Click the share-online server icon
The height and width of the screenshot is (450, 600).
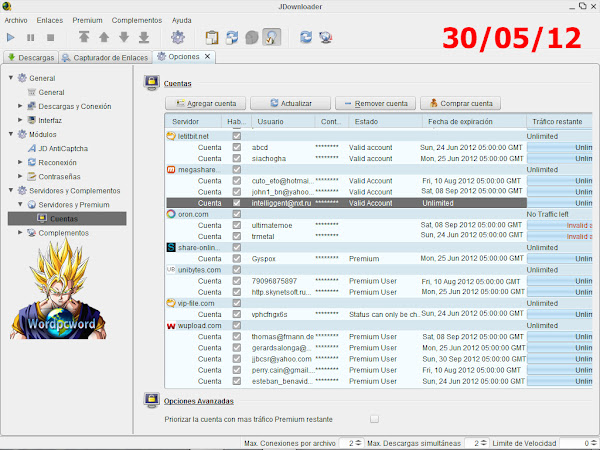click(171, 247)
